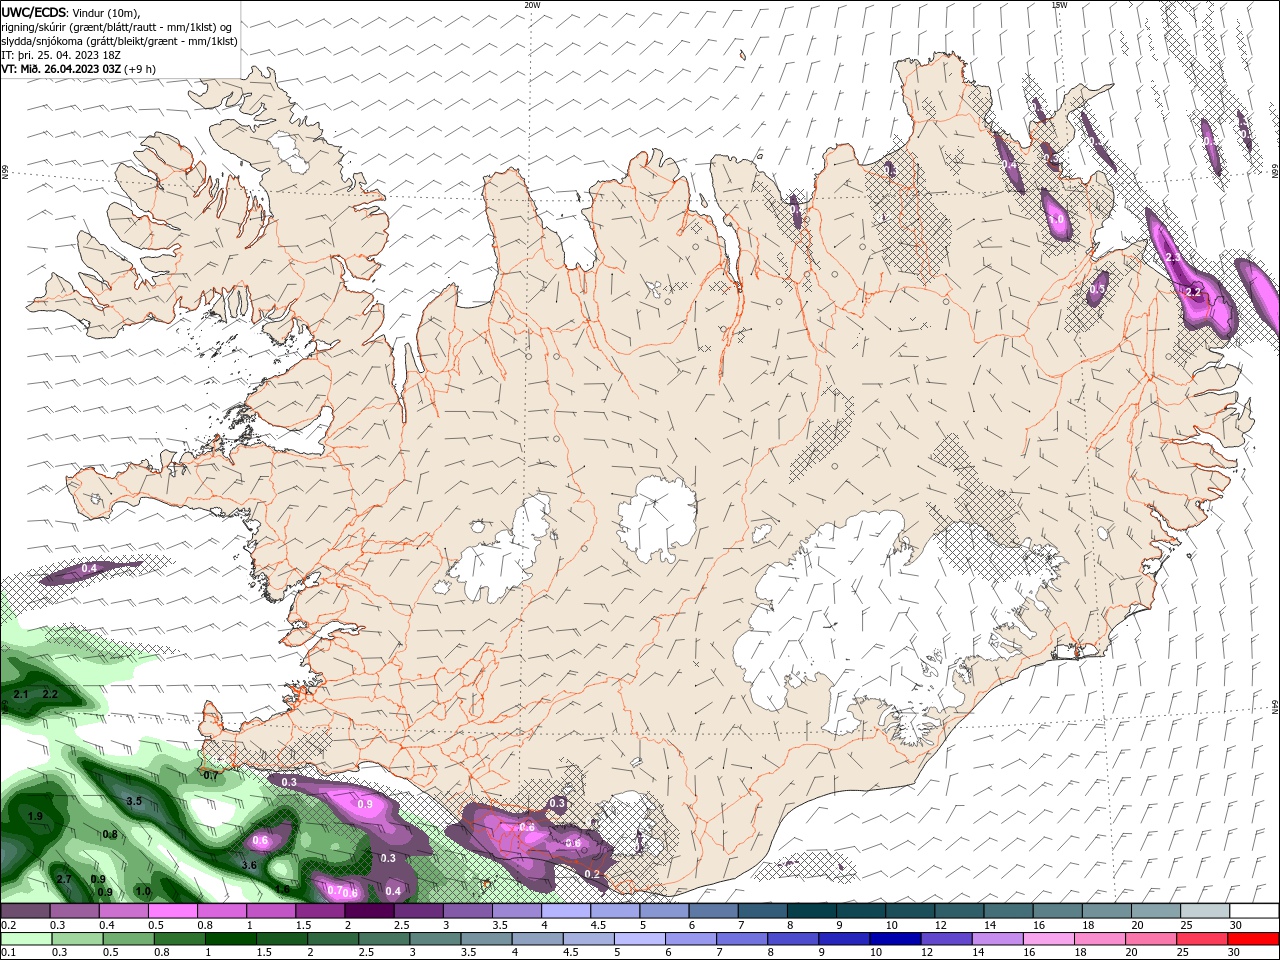
Task: Click the bright pink 0.5 swatch in upper snow legend
Action: (172, 911)
